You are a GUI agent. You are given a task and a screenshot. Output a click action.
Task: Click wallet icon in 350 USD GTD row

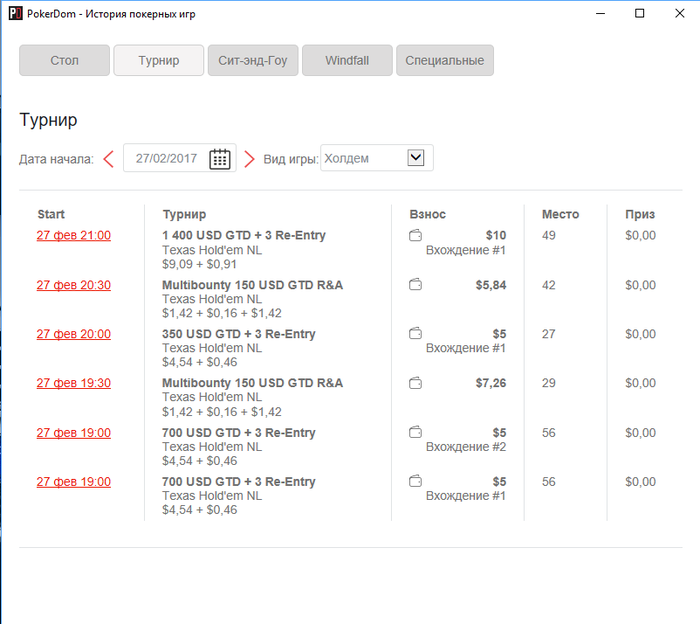[x=415, y=333]
